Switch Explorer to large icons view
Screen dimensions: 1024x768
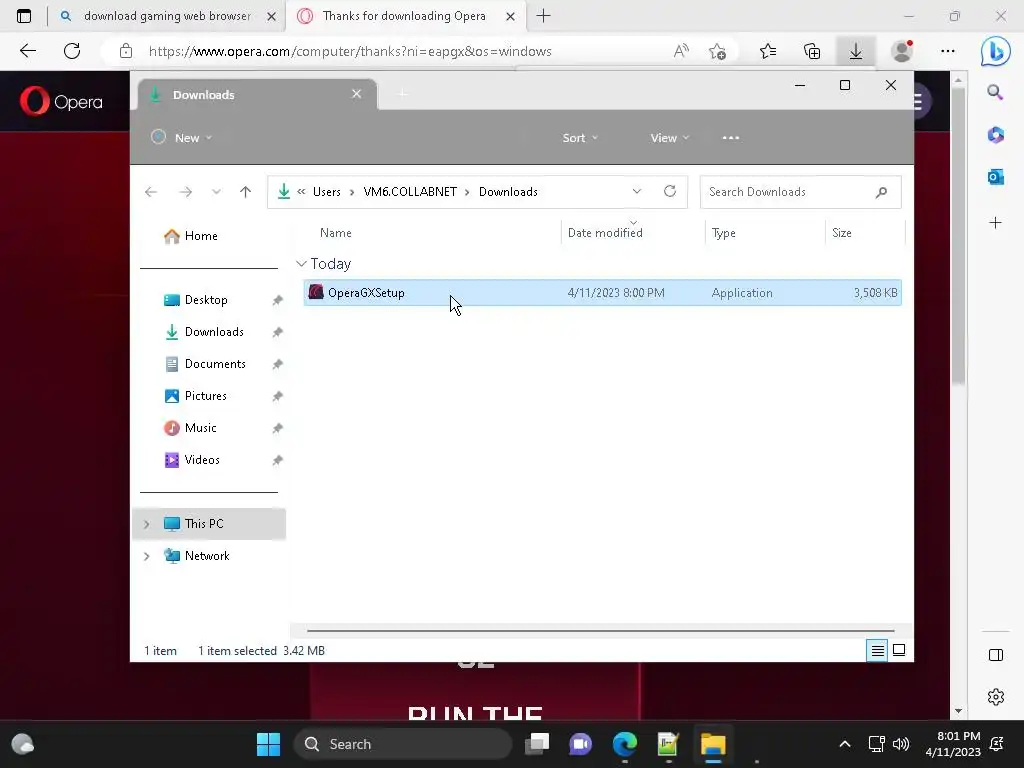coord(899,650)
